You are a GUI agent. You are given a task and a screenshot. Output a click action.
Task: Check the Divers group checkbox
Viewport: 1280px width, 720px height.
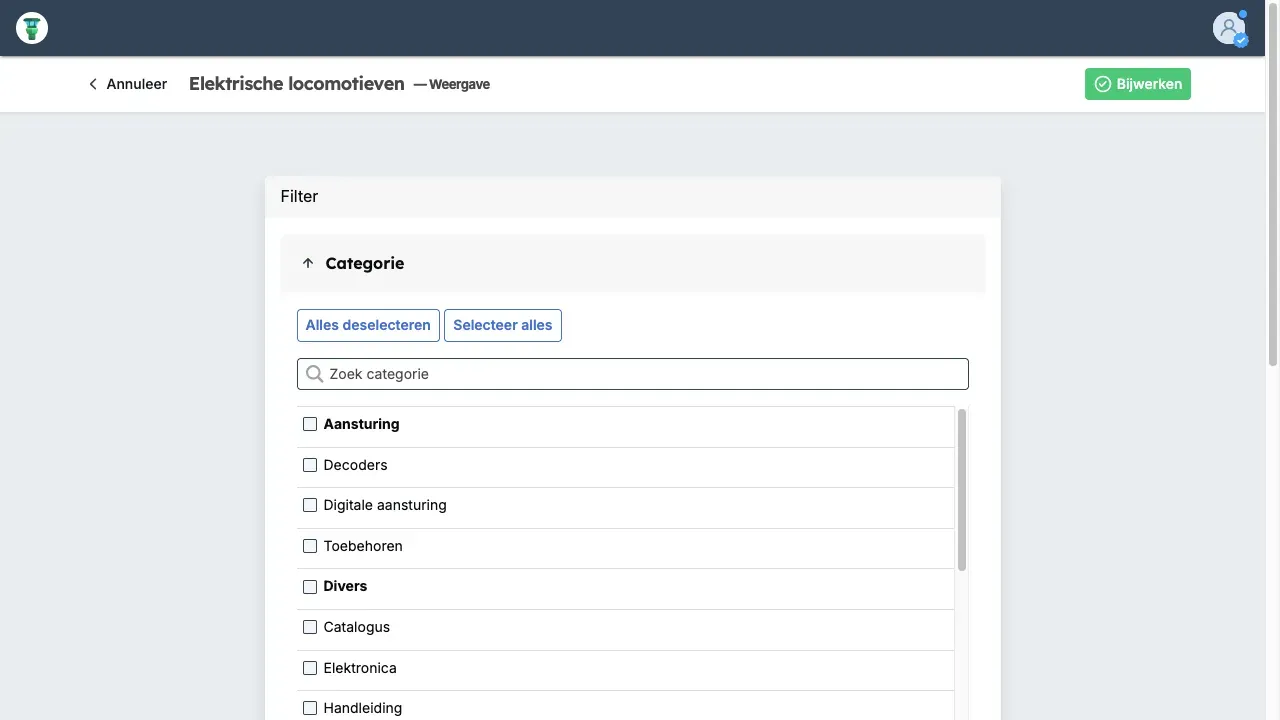[x=310, y=587]
